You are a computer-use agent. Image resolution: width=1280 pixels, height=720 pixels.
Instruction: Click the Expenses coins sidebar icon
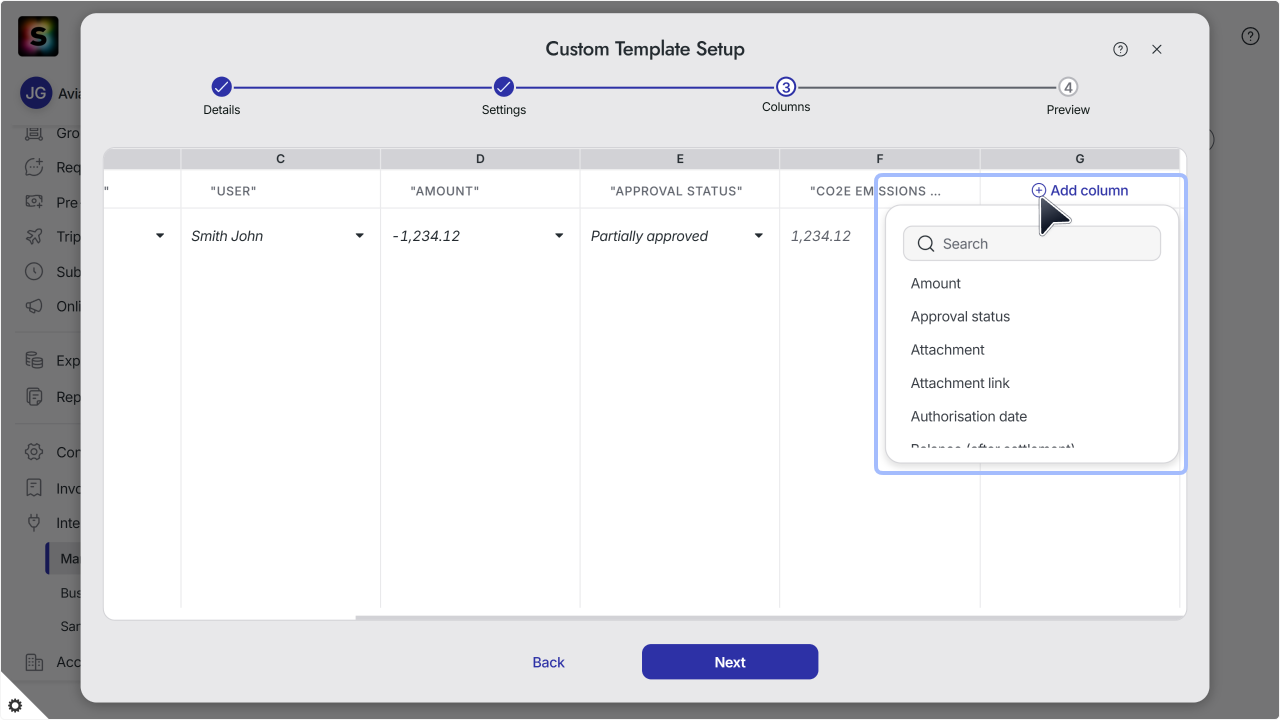click(34, 360)
